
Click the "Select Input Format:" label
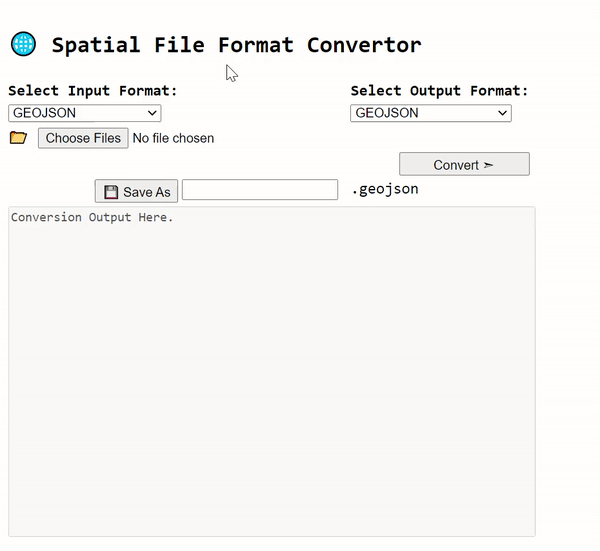click(93, 91)
